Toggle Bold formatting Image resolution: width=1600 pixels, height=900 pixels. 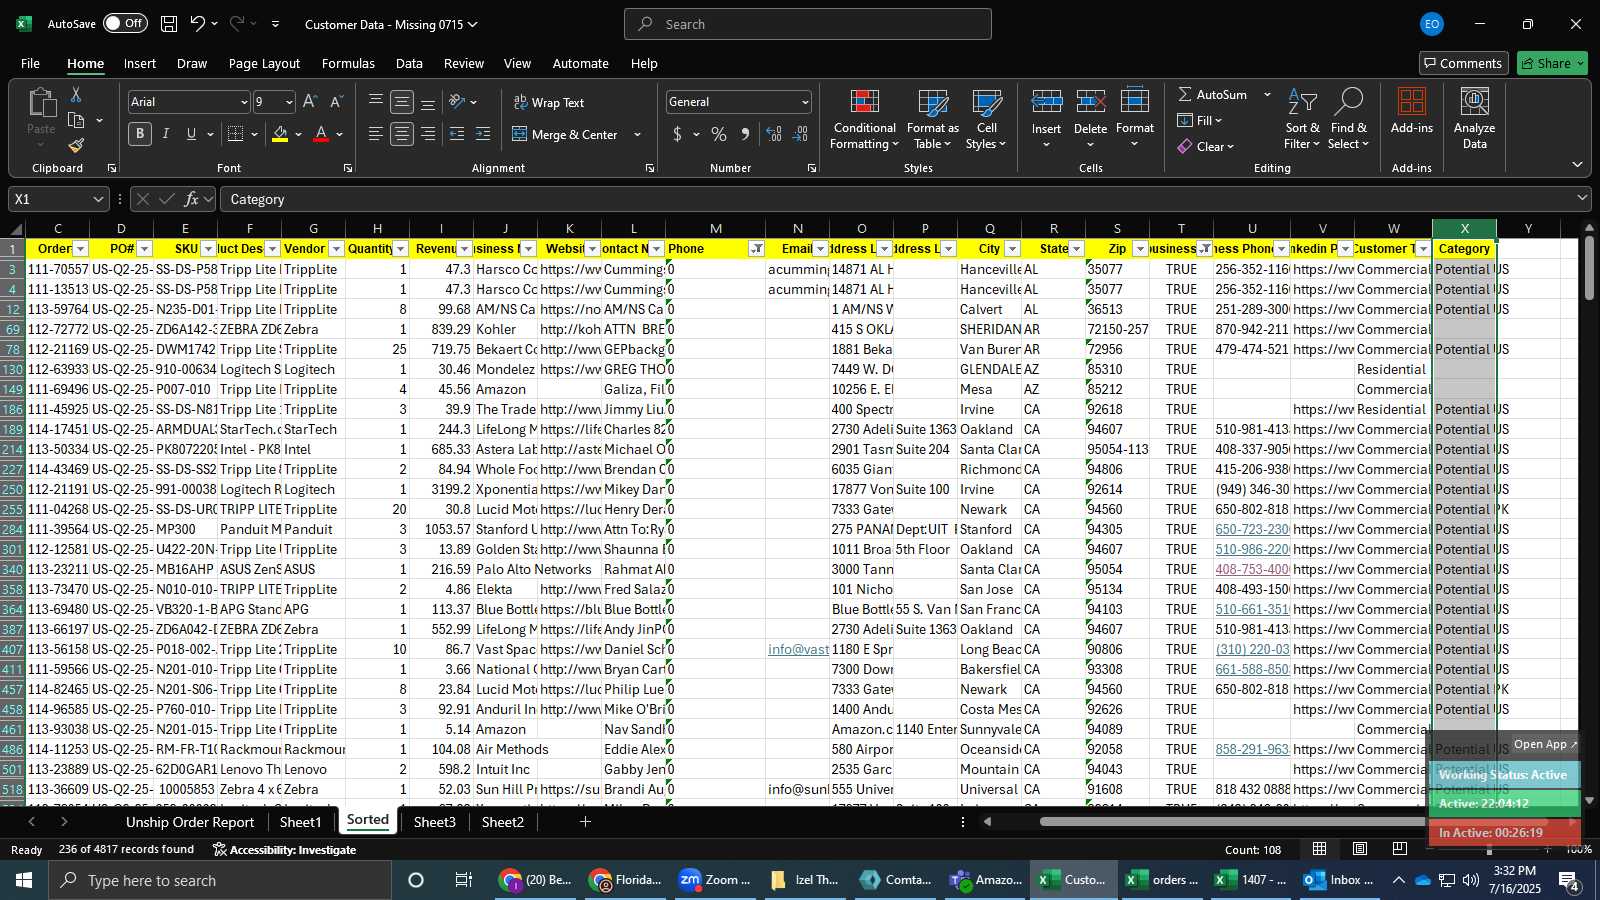pos(140,134)
